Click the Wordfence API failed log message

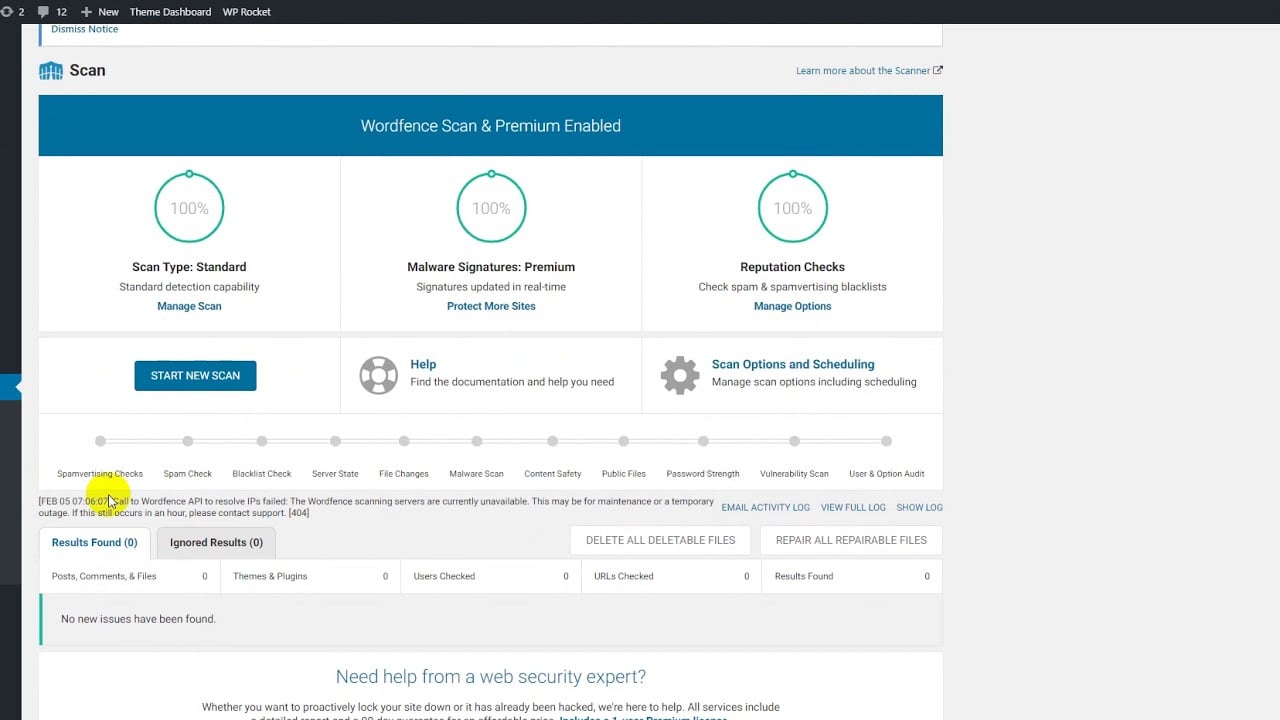click(x=376, y=507)
